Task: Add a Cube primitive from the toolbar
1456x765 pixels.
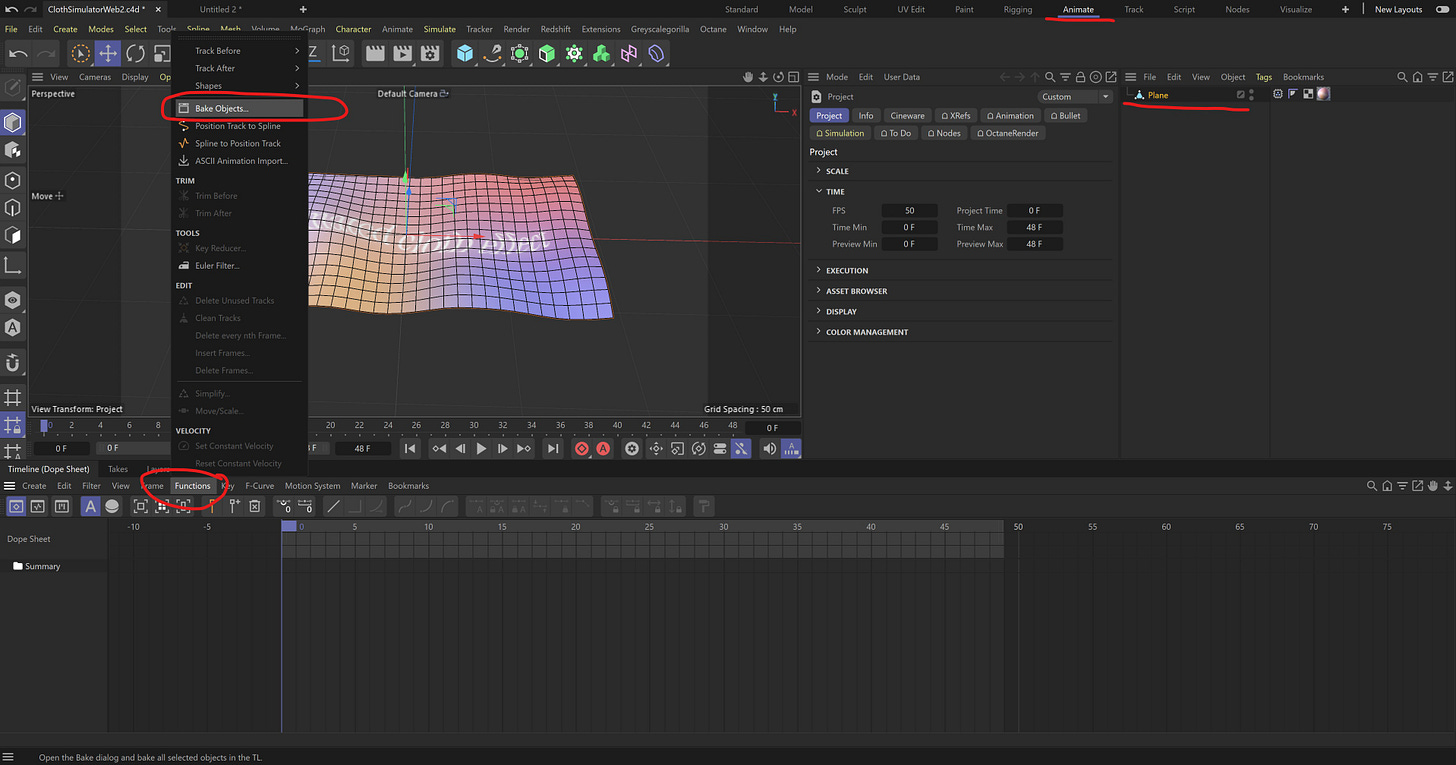Action: point(465,53)
